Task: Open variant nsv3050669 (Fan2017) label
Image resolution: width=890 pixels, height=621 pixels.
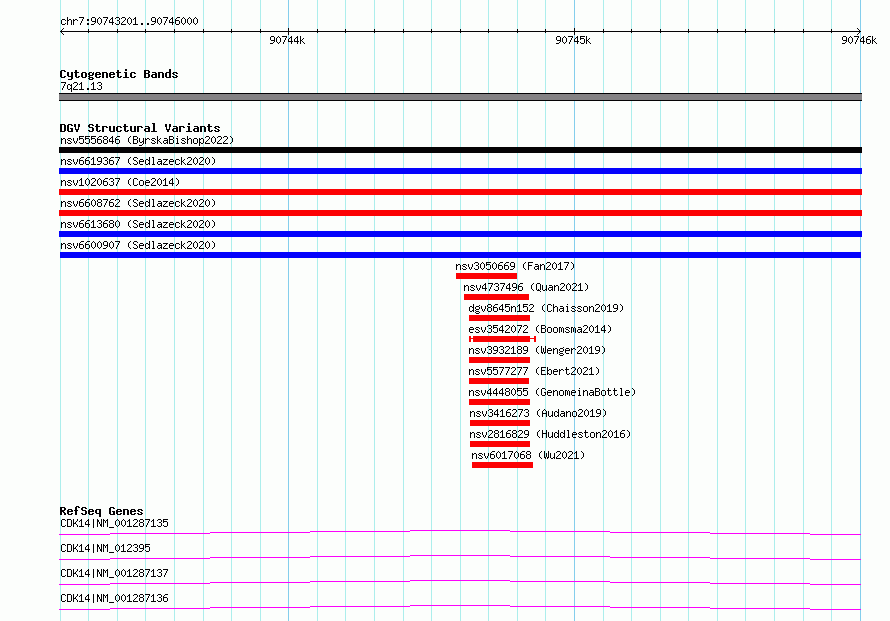Action: coord(515,266)
